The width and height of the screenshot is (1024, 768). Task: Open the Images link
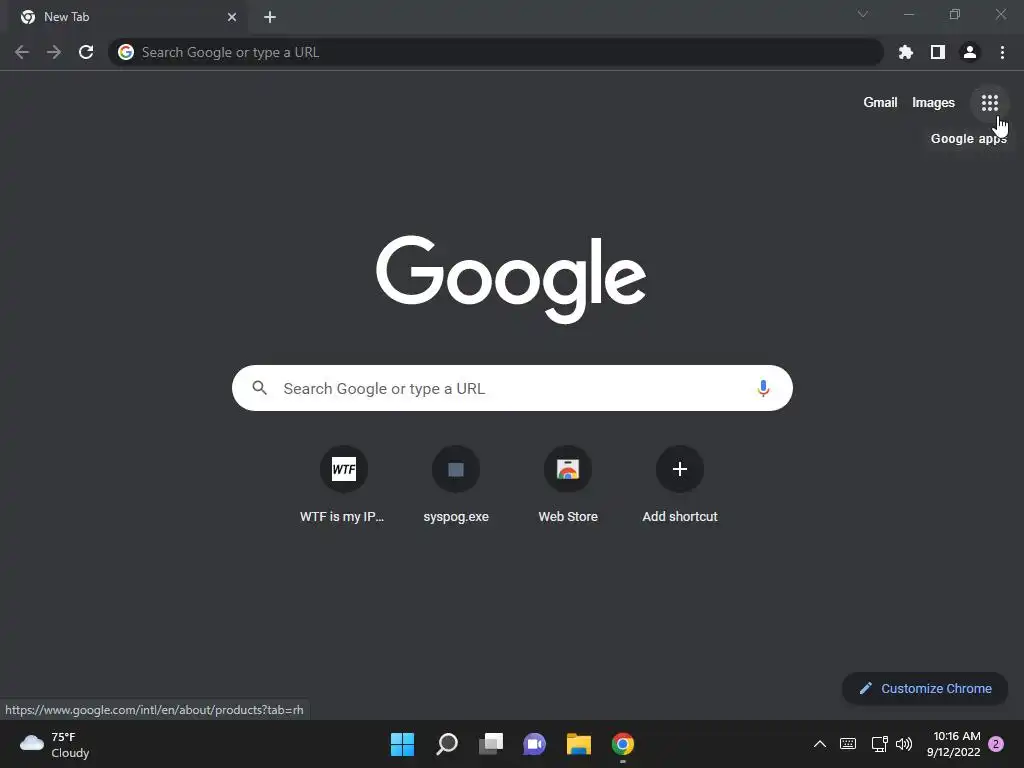click(933, 103)
